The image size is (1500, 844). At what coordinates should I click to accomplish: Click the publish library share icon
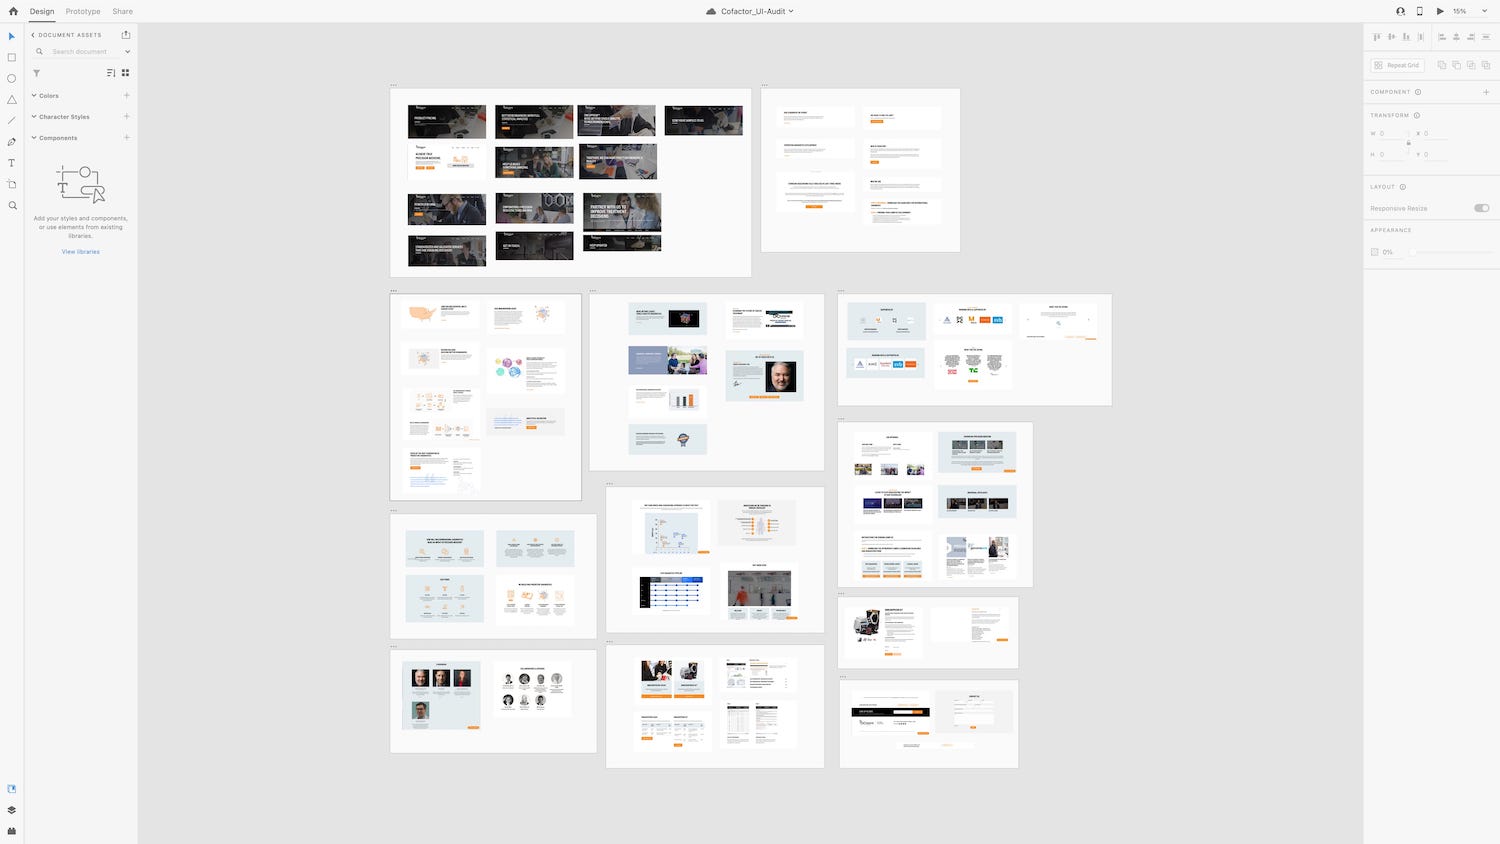click(x=126, y=35)
